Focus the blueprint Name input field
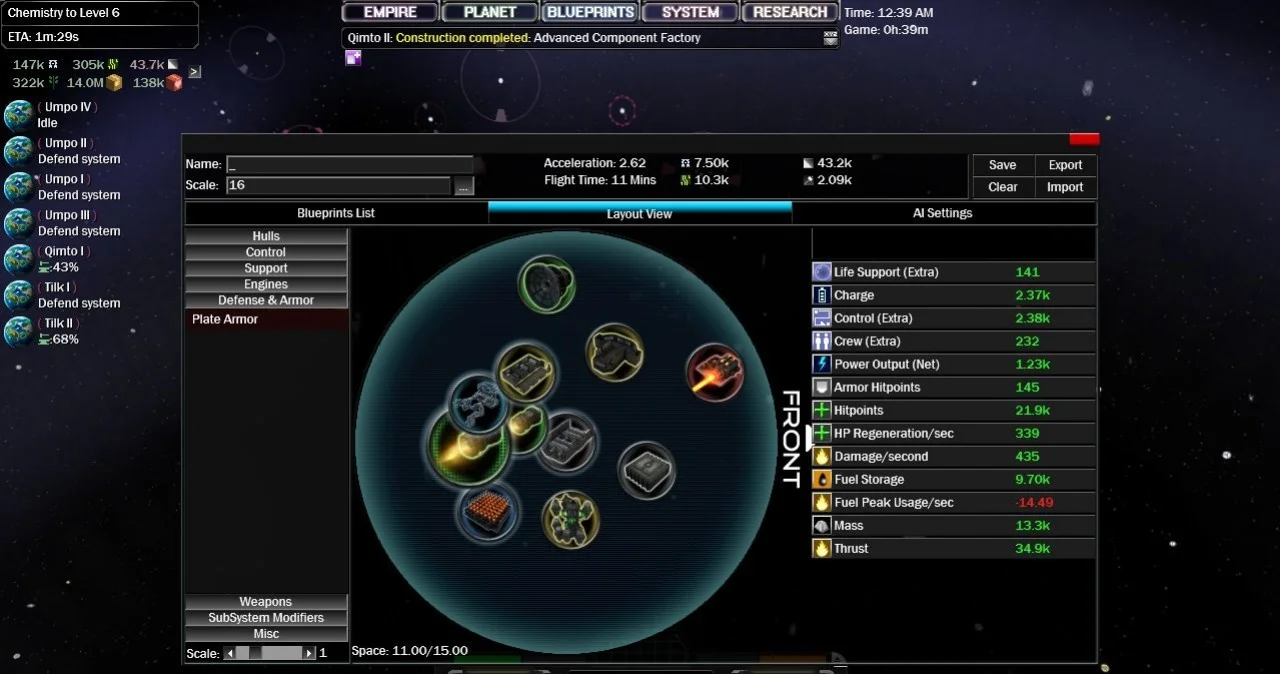The height and width of the screenshot is (674, 1280). (350, 164)
